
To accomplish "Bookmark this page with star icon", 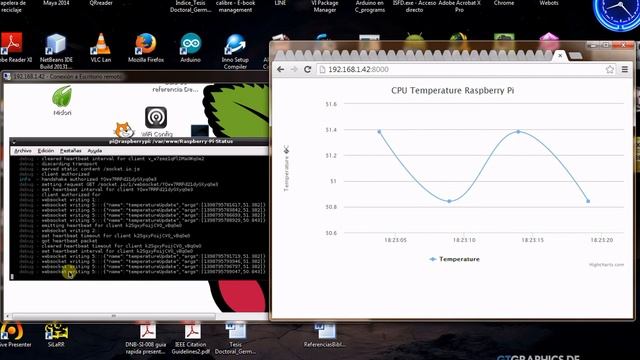I will [x=610, y=69].
